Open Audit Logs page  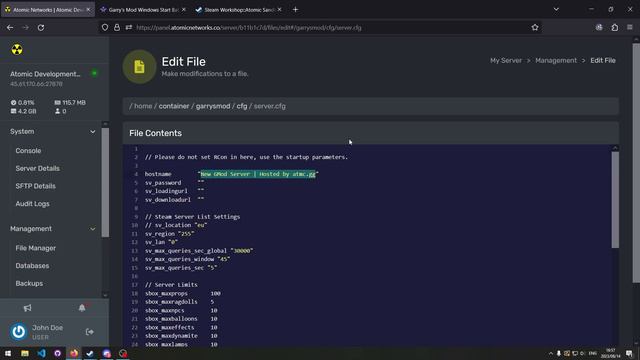coord(32,204)
